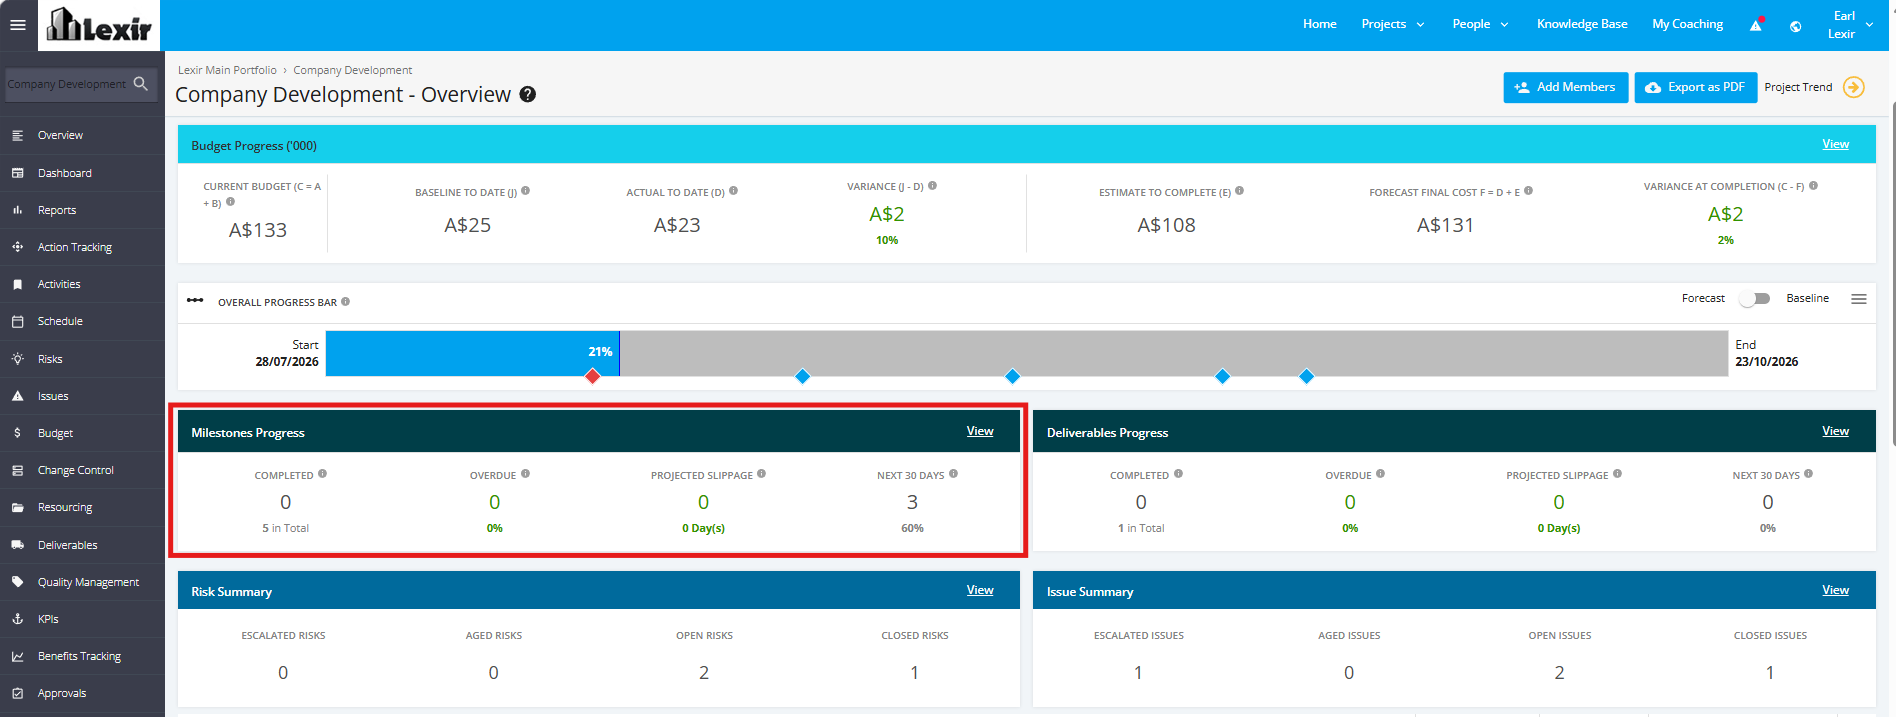Image resolution: width=1896 pixels, height=717 pixels.
Task: Expand the People dropdown menu
Action: click(1481, 24)
